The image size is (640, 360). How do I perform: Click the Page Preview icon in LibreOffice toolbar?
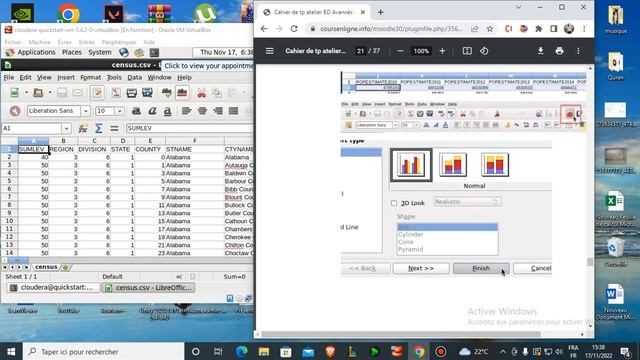(x=147, y=93)
